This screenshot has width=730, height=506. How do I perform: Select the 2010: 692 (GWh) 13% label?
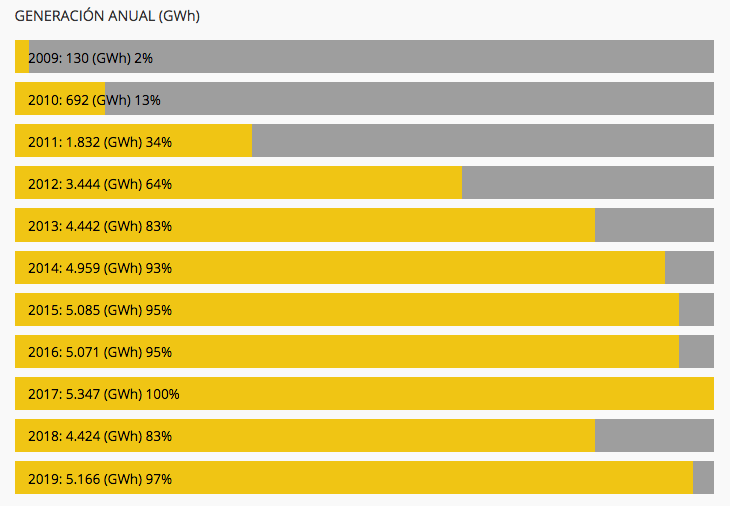click(x=94, y=100)
